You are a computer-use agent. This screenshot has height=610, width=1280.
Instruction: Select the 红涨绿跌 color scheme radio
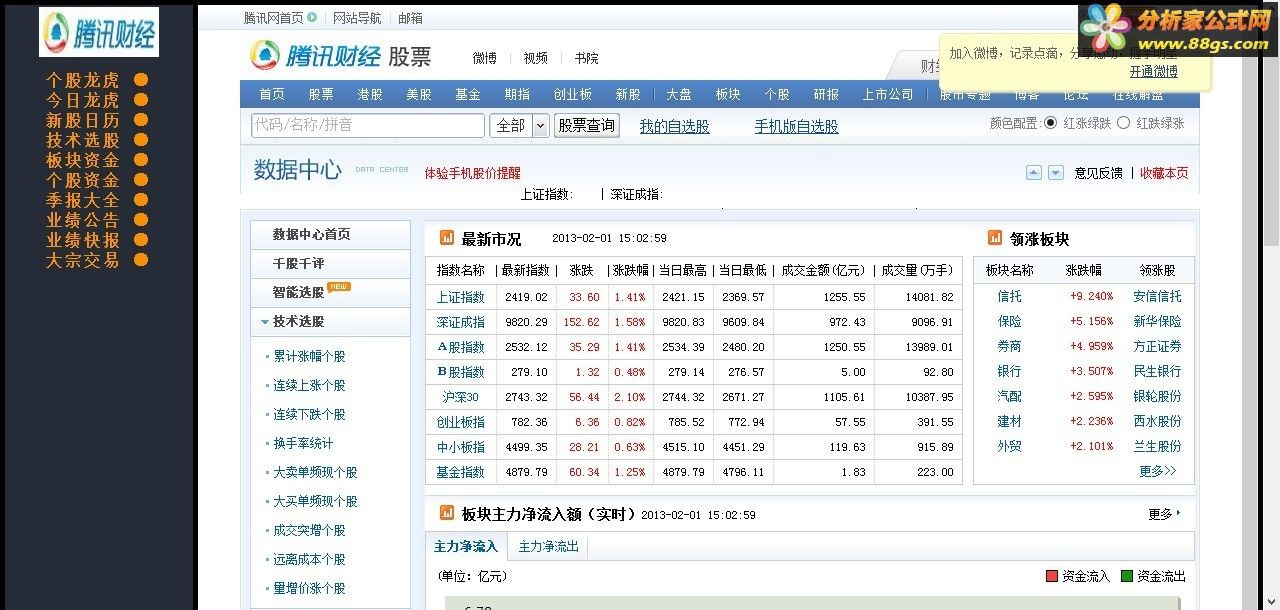coord(1050,123)
